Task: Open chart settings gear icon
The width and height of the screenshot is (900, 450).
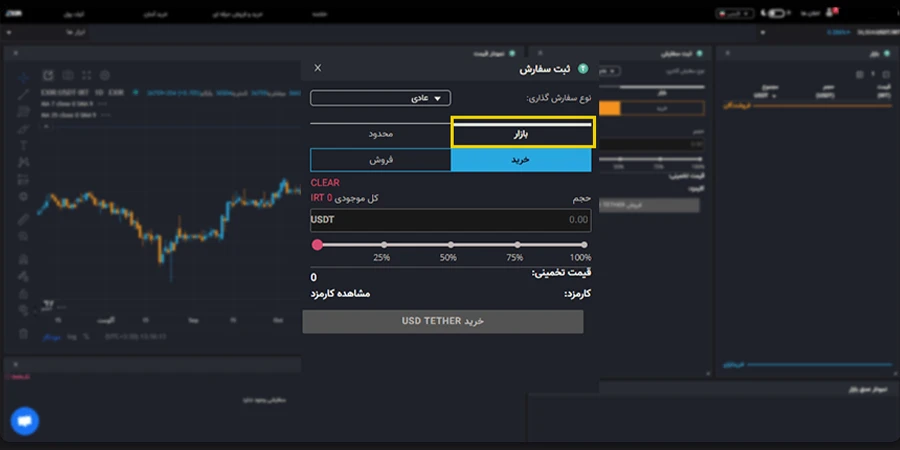Action: coord(104,75)
